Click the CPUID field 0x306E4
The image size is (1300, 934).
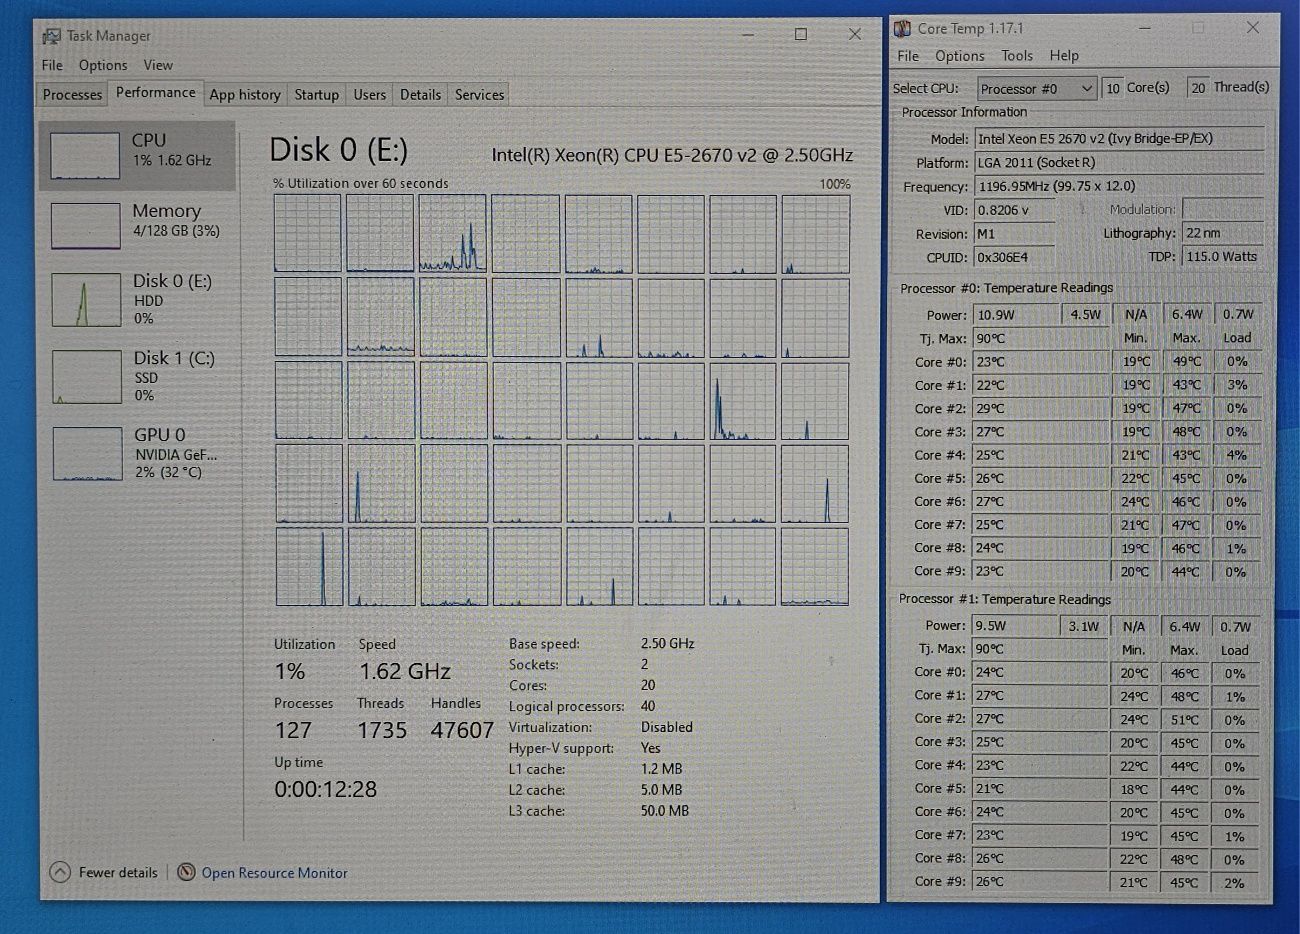pos(1014,257)
